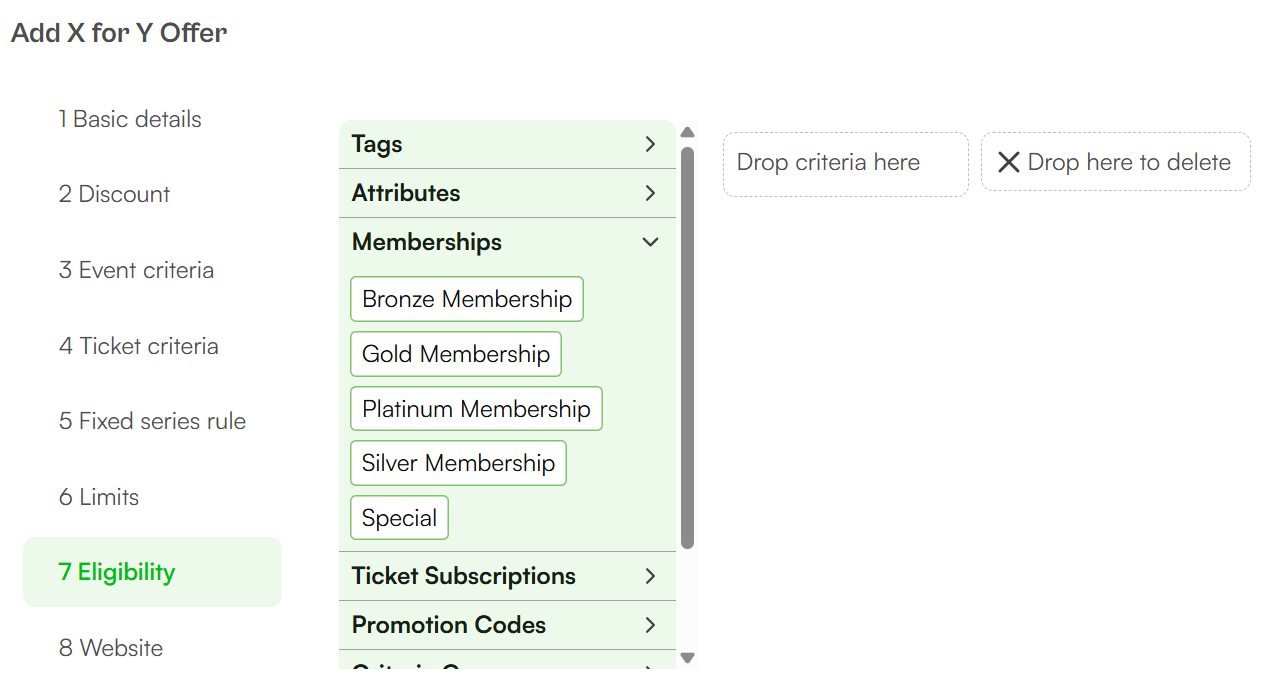
Task: Click the scrollbar up arrow
Action: [687, 132]
